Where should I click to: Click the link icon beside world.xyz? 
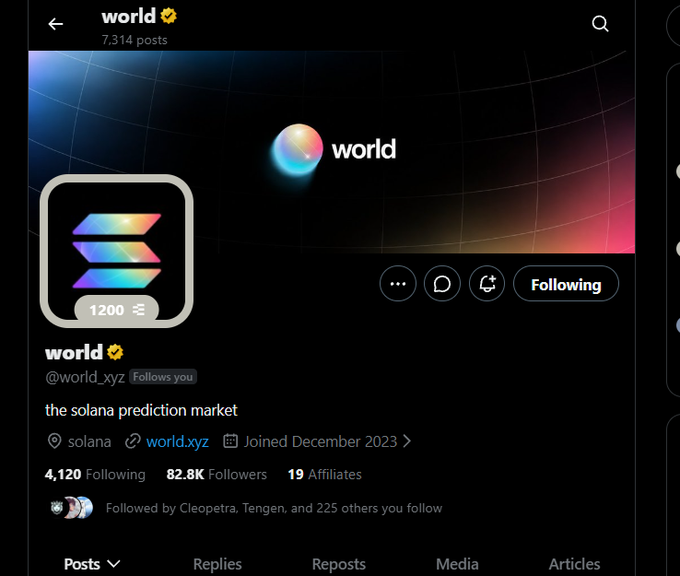133,442
